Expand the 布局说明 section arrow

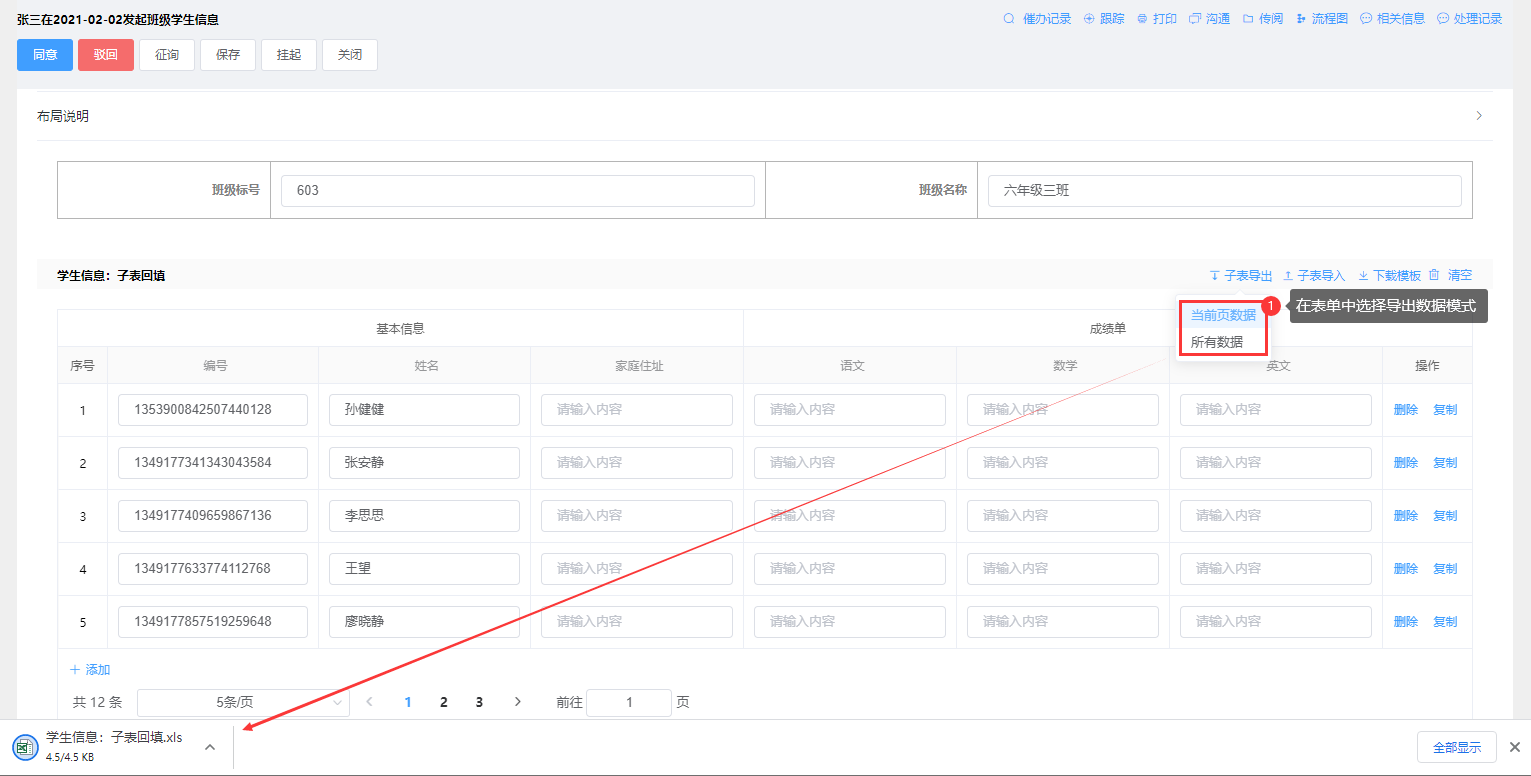(1479, 116)
